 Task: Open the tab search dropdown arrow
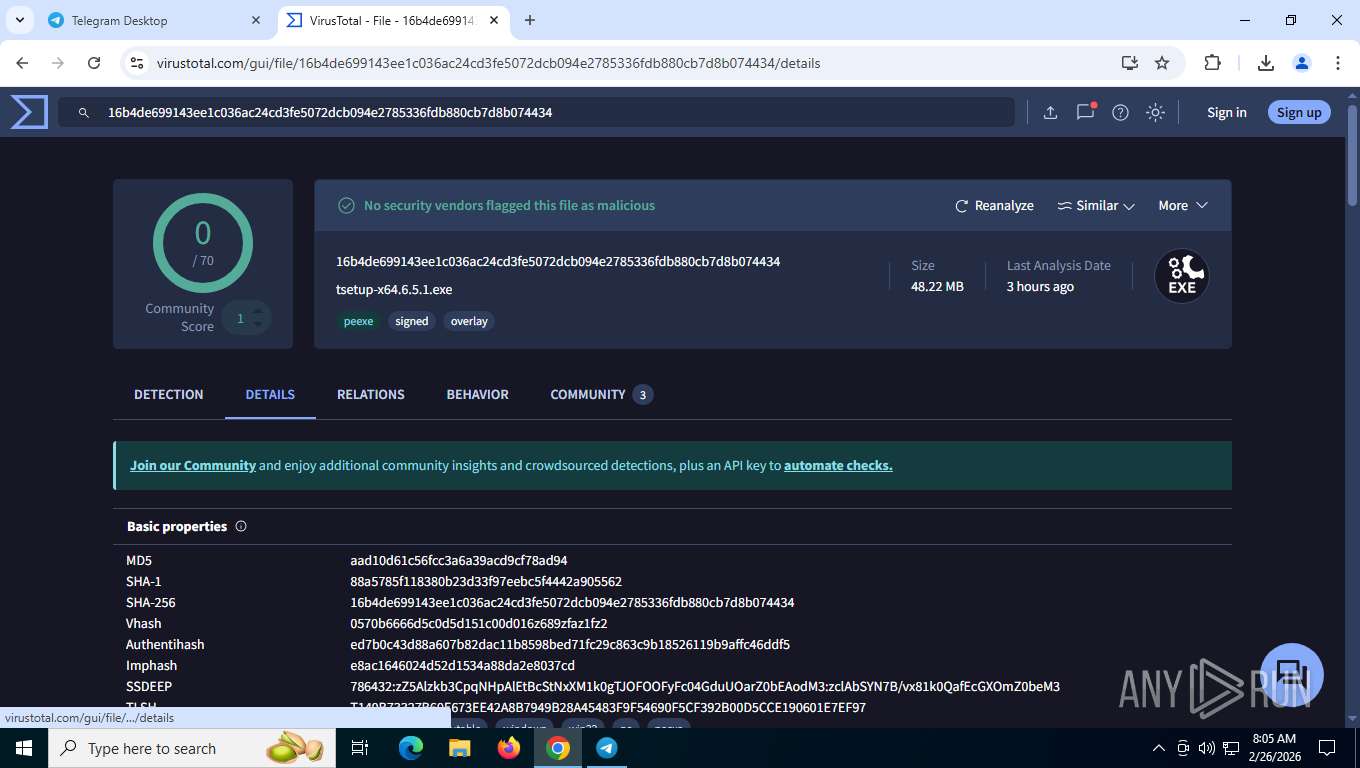point(19,20)
